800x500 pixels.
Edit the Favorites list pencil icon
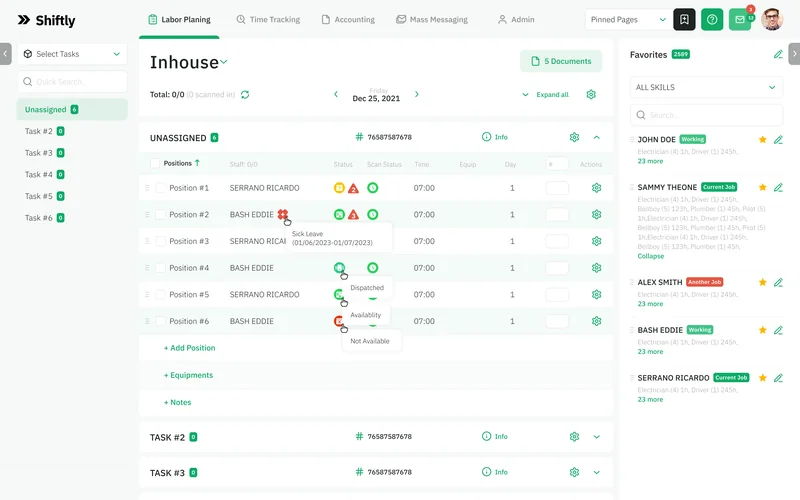click(778, 54)
